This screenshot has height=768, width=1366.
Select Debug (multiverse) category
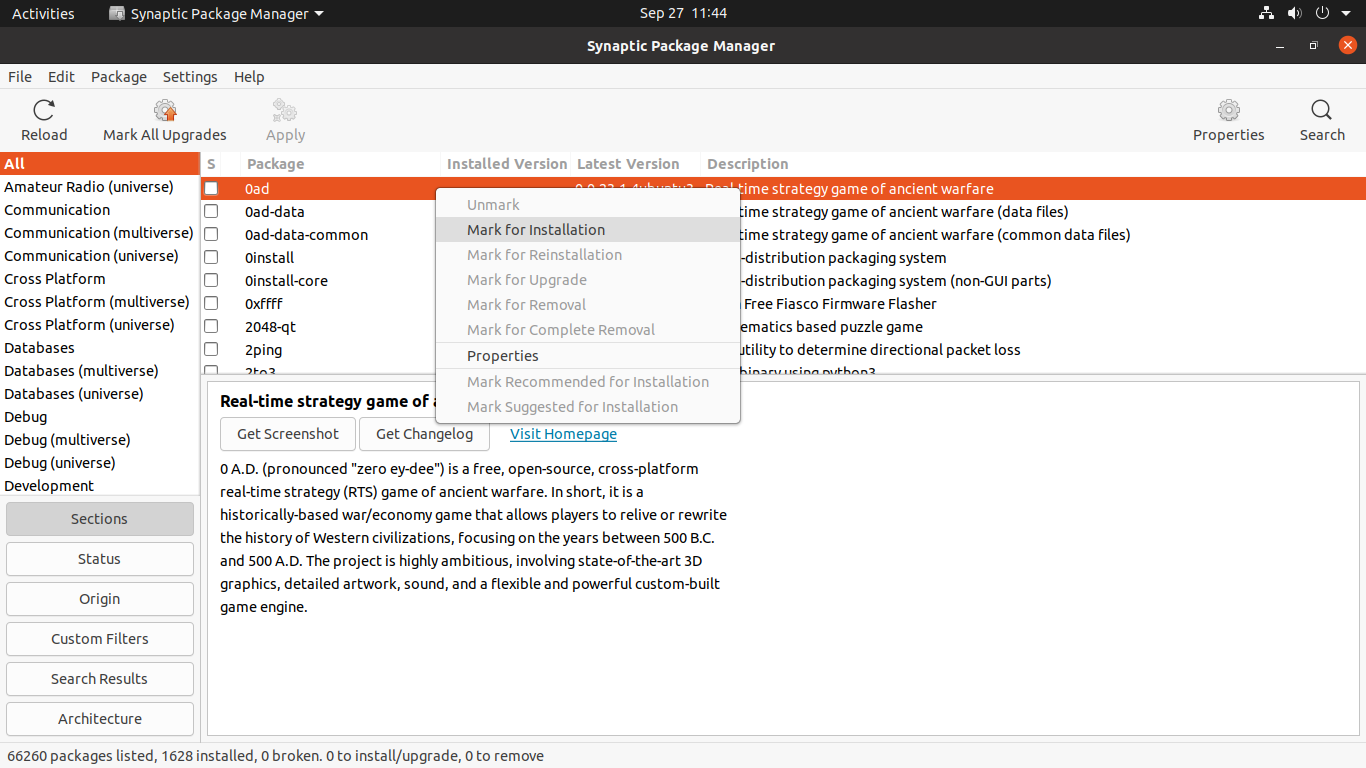tap(100, 440)
